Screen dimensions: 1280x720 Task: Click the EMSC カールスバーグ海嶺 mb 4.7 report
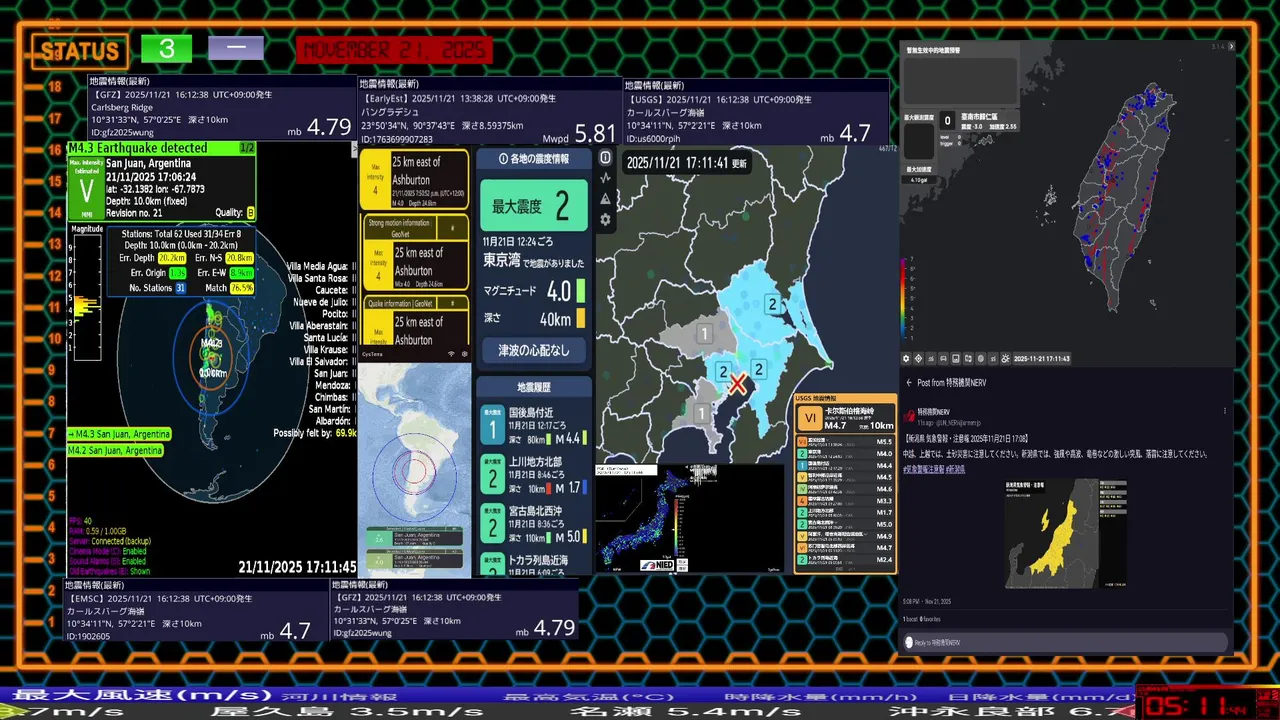click(196, 610)
